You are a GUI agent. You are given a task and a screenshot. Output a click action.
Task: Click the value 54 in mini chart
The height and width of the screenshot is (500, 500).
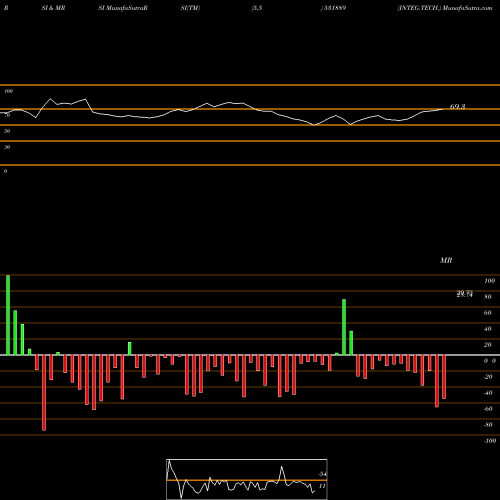[x=322, y=474]
